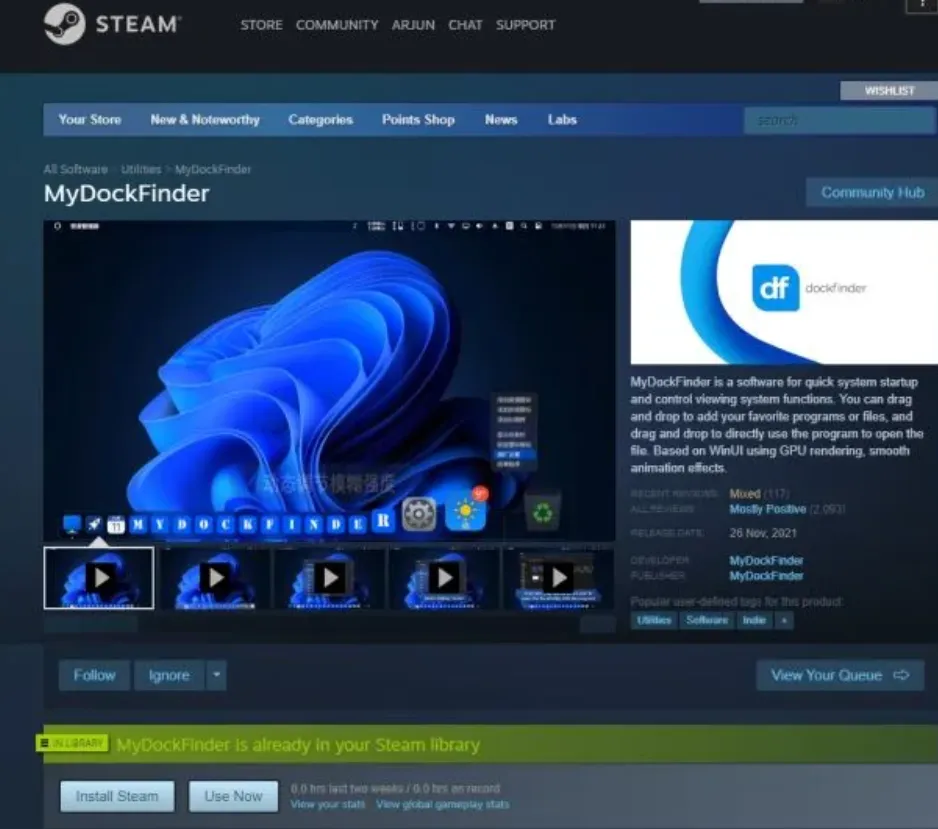Click the launchpad rocket dock icon in video
The height and width of the screenshot is (829, 938).
click(x=94, y=525)
